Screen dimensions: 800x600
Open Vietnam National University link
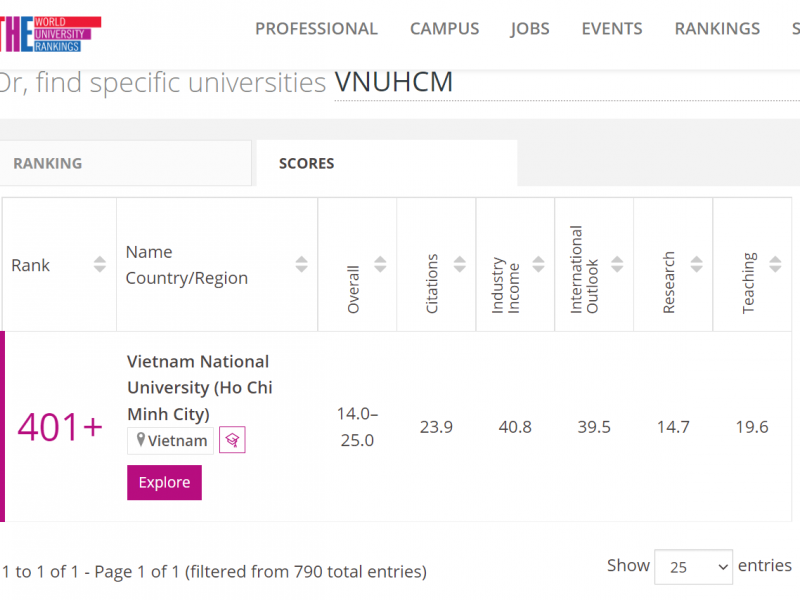(x=199, y=387)
